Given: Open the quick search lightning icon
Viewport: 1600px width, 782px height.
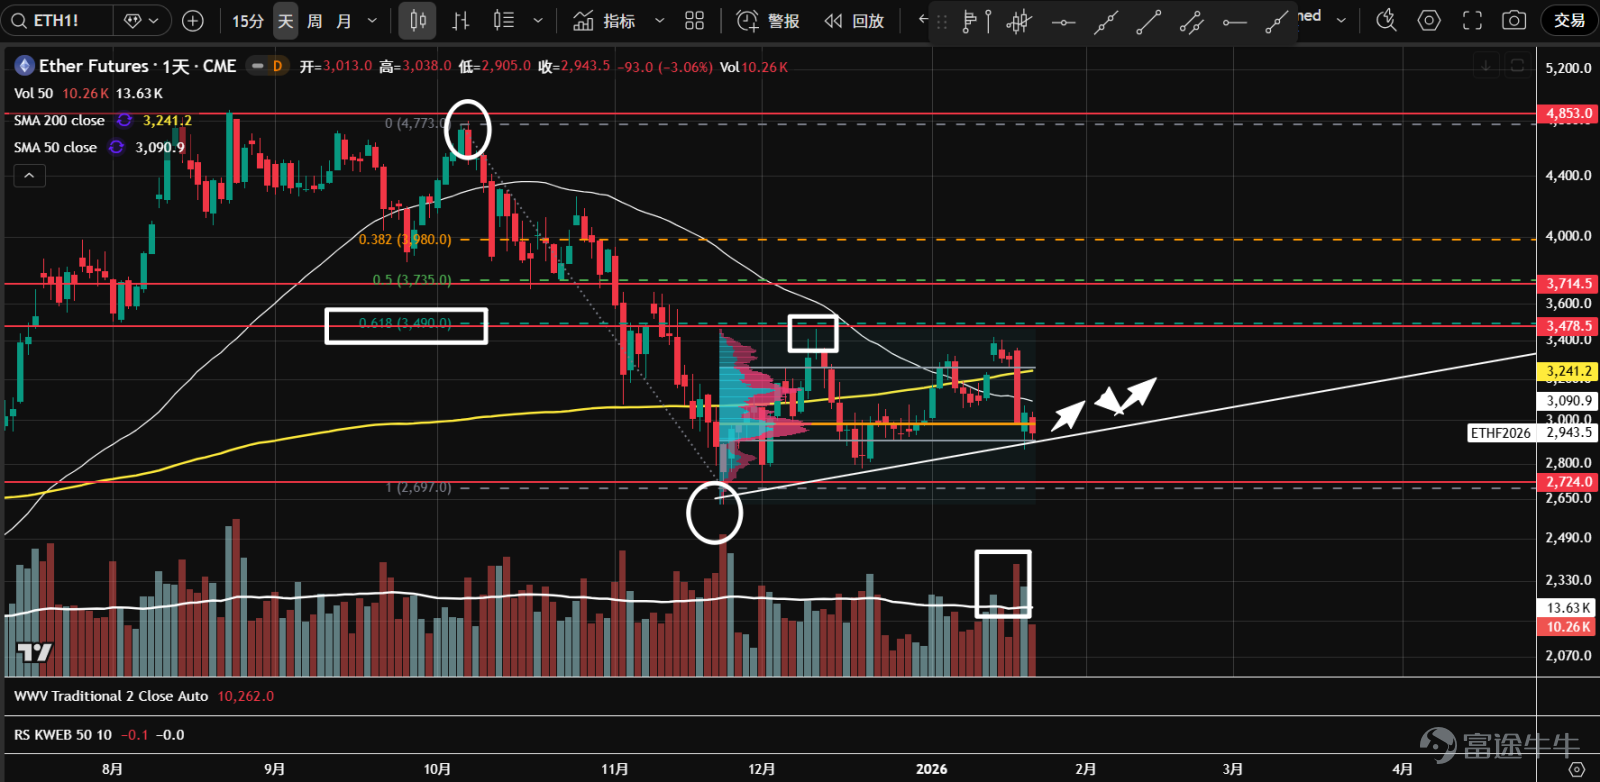Looking at the screenshot, I should (1386, 20).
